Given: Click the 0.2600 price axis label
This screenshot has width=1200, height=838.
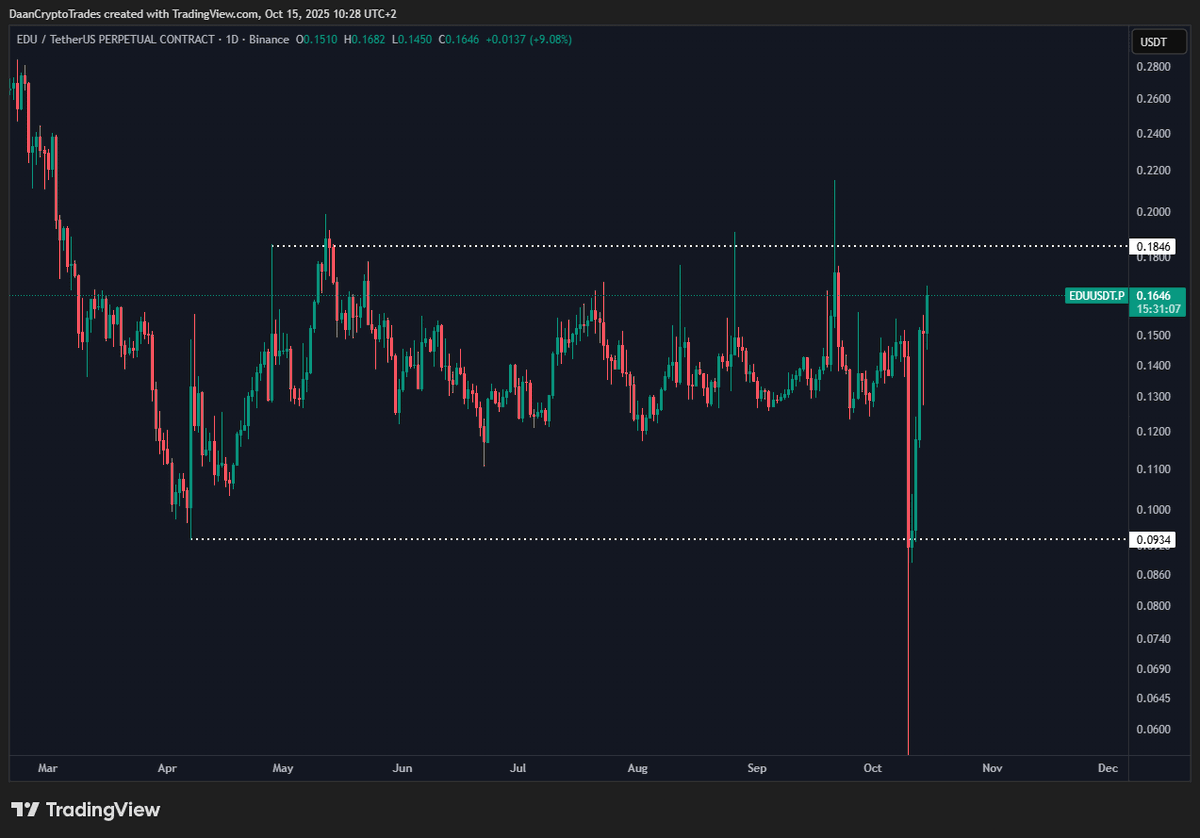Looking at the screenshot, I should point(1153,99).
